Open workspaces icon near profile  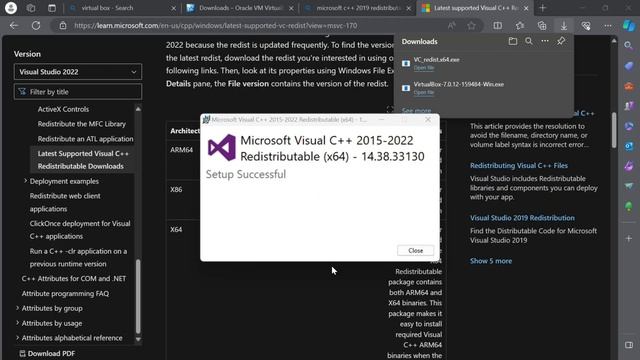click(x=31, y=8)
